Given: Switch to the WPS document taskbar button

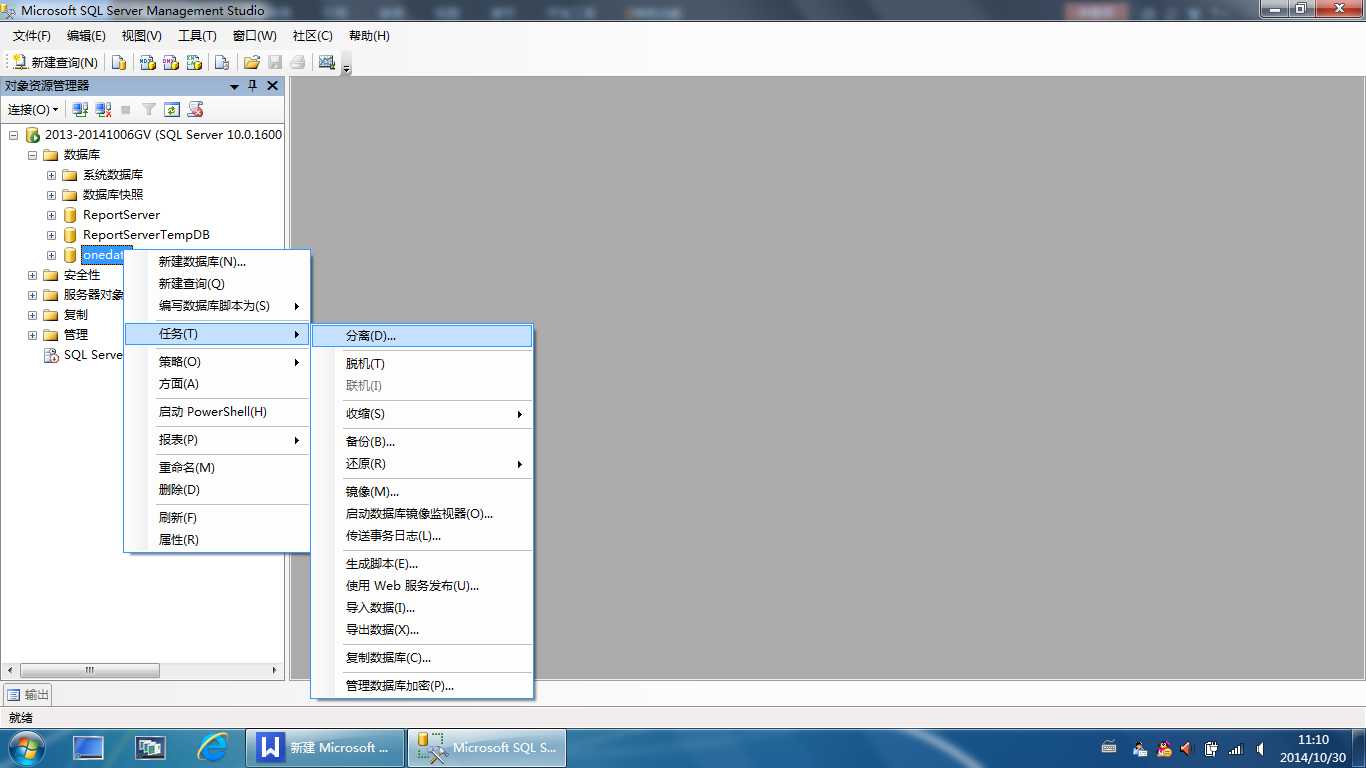Looking at the screenshot, I should 325,748.
